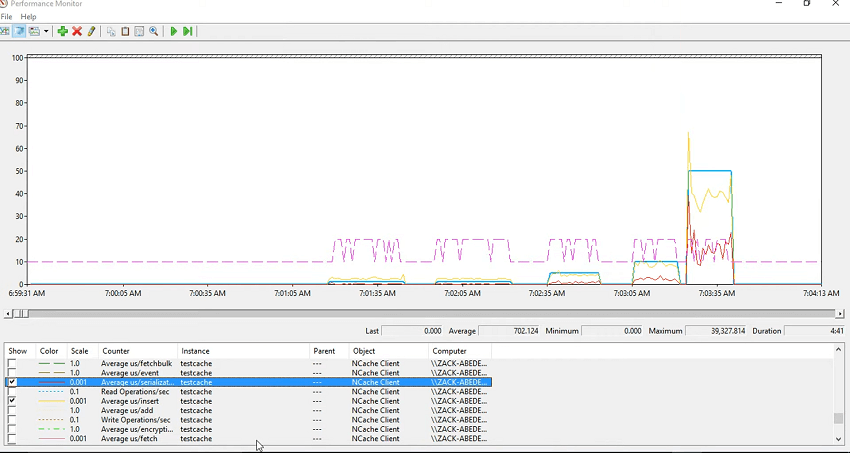Click the View Current Activity toolbar icon
The height and width of the screenshot is (453, 850).
[4, 31]
